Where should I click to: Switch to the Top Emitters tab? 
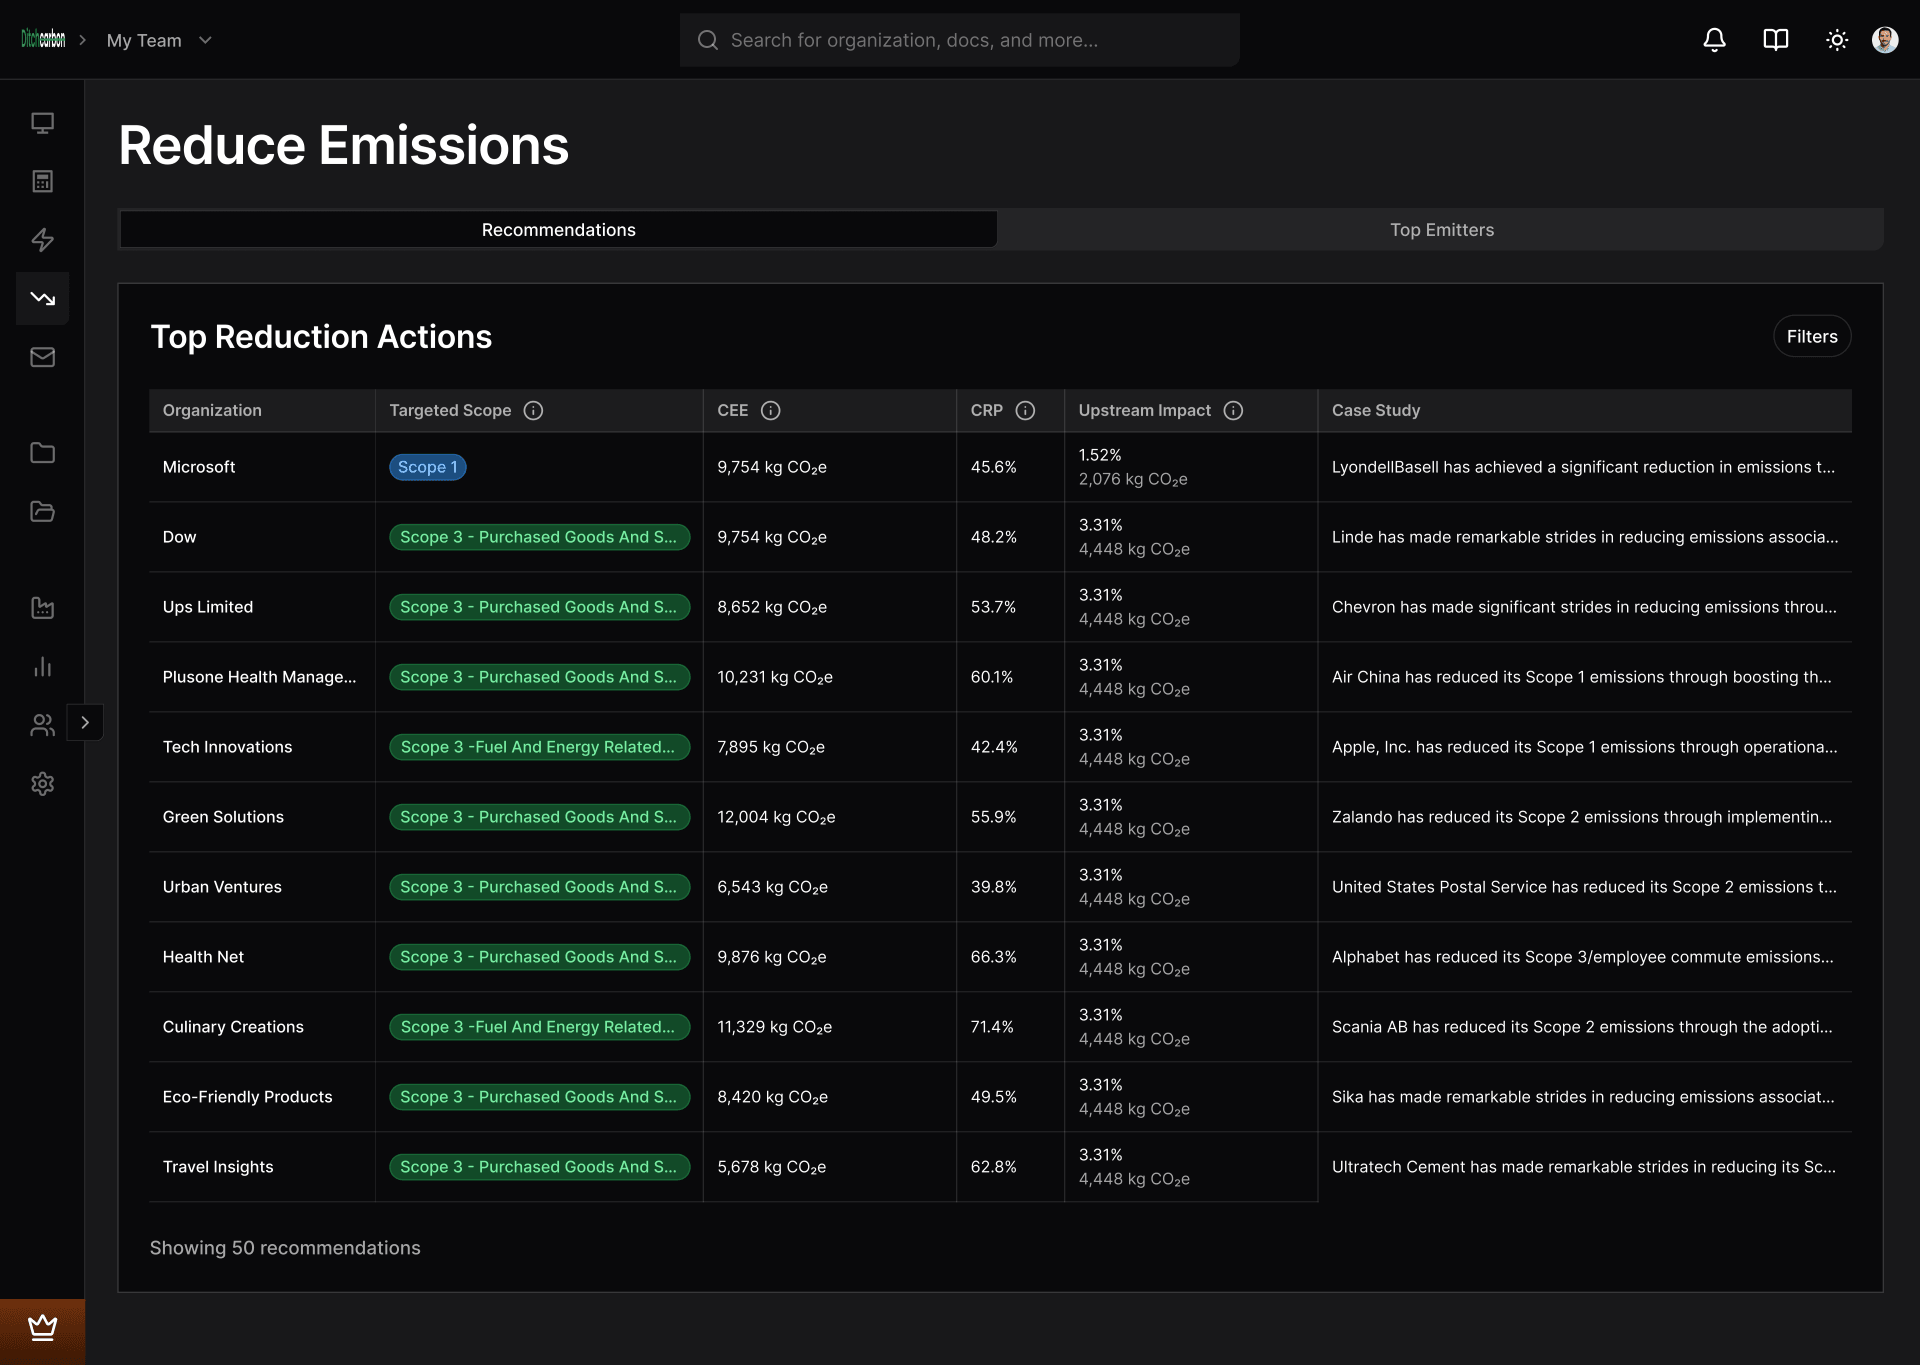(x=1441, y=230)
